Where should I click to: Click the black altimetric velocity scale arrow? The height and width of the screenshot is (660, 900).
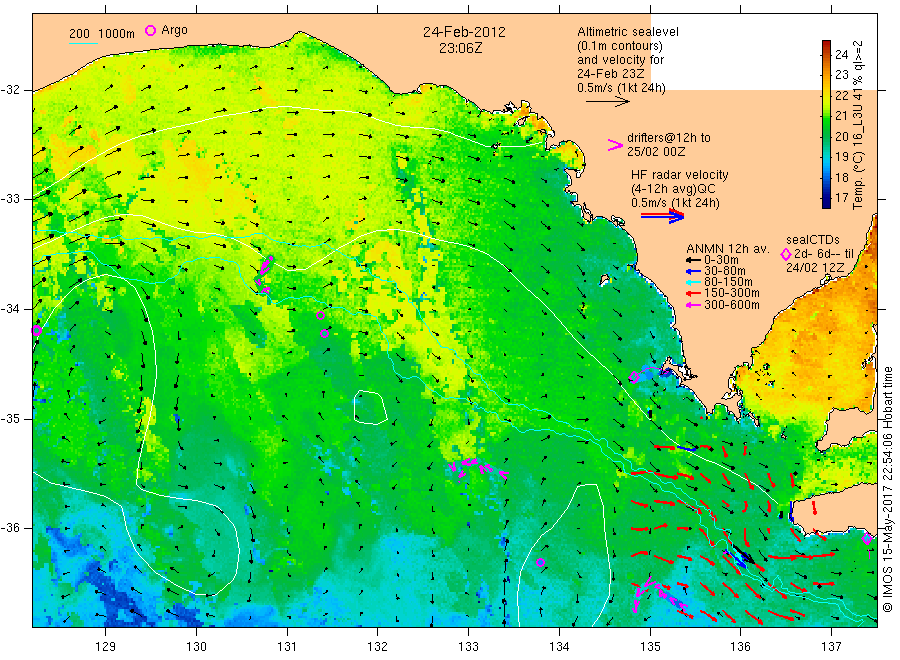coord(607,102)
